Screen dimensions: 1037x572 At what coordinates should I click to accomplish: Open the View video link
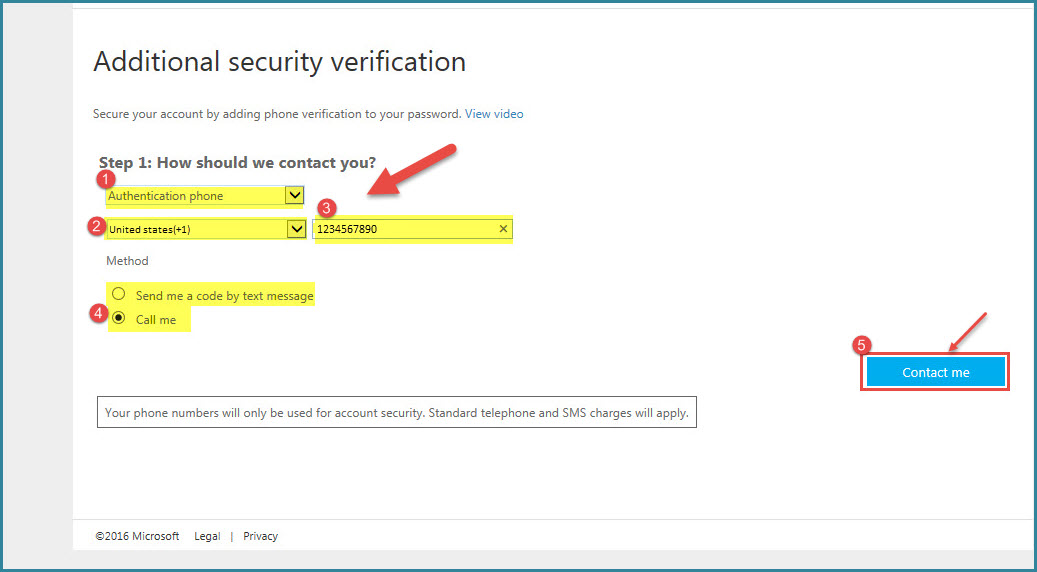coord(494,114)
